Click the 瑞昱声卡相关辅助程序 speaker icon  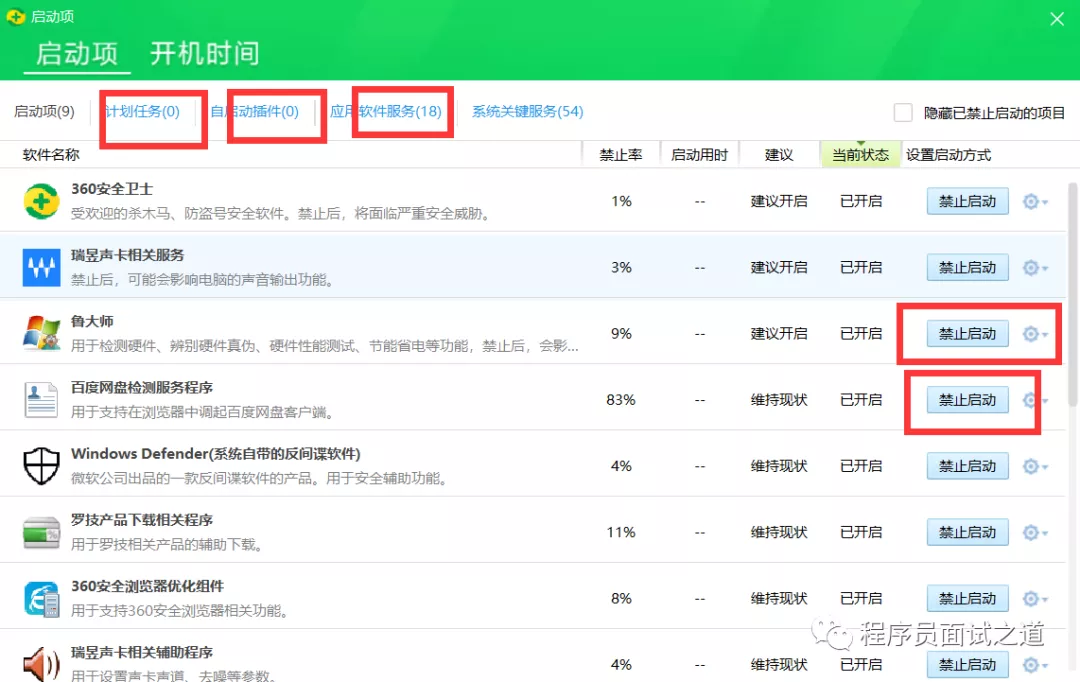click(x=41, y=664)
